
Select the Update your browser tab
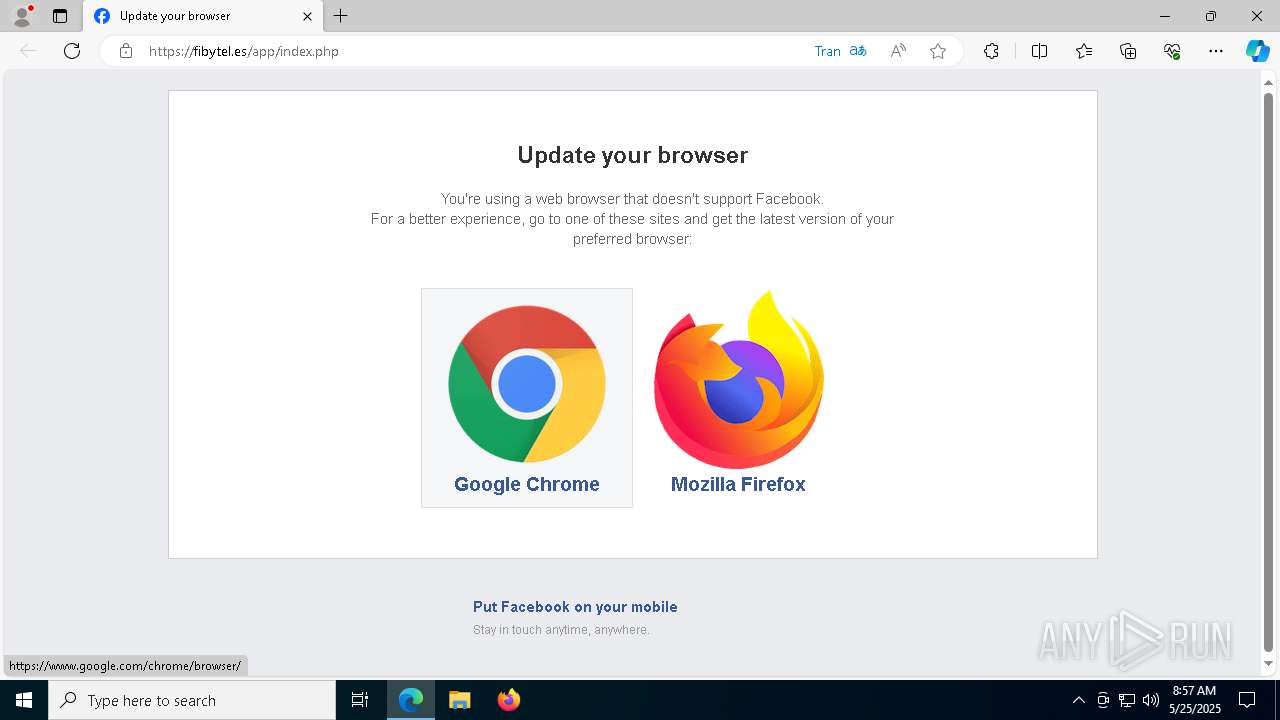coord(203,16)
